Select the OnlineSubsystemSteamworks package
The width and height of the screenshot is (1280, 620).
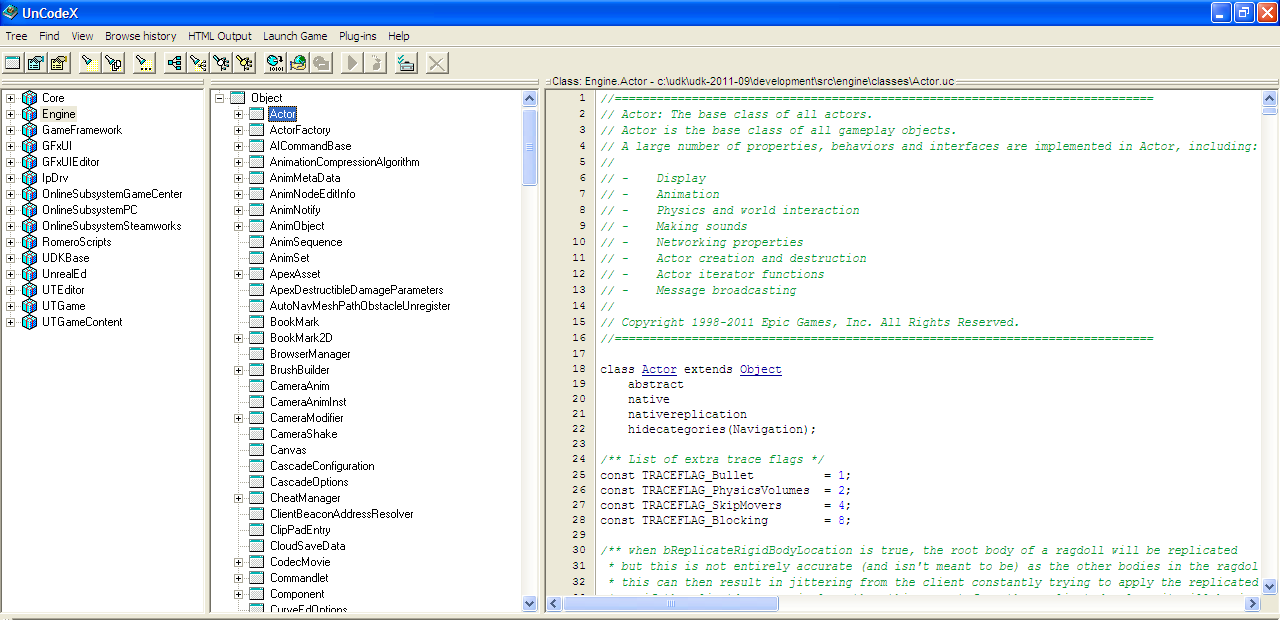[x=111, y=226]
